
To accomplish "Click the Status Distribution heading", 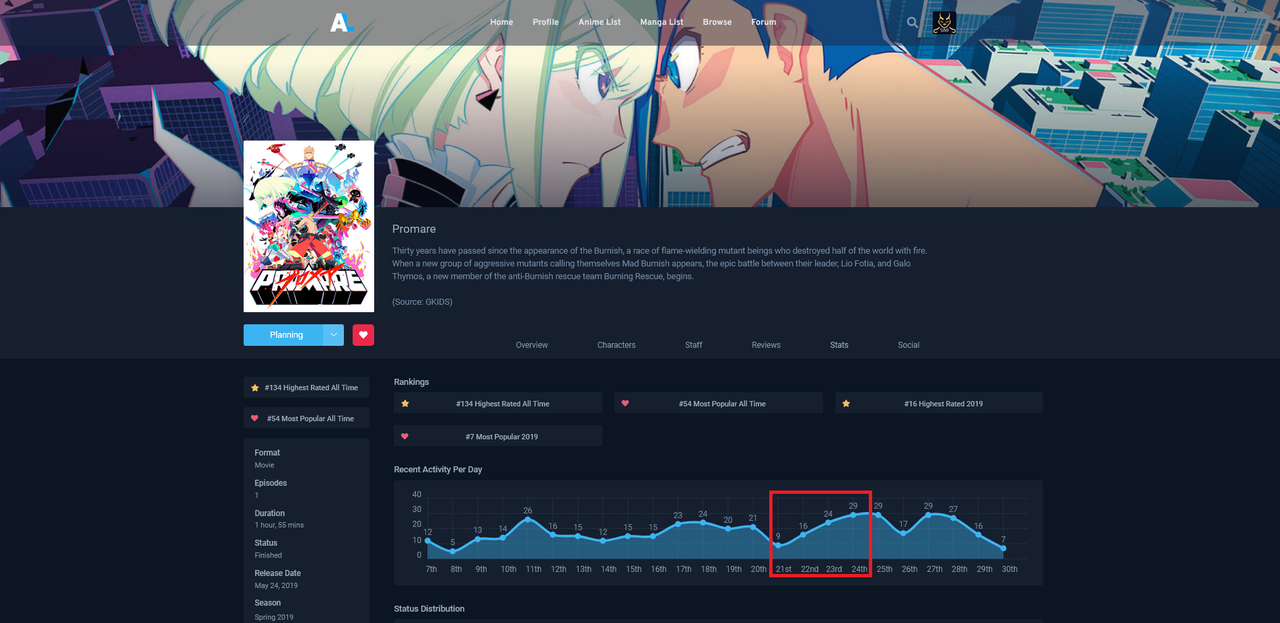I will (429, 608).
